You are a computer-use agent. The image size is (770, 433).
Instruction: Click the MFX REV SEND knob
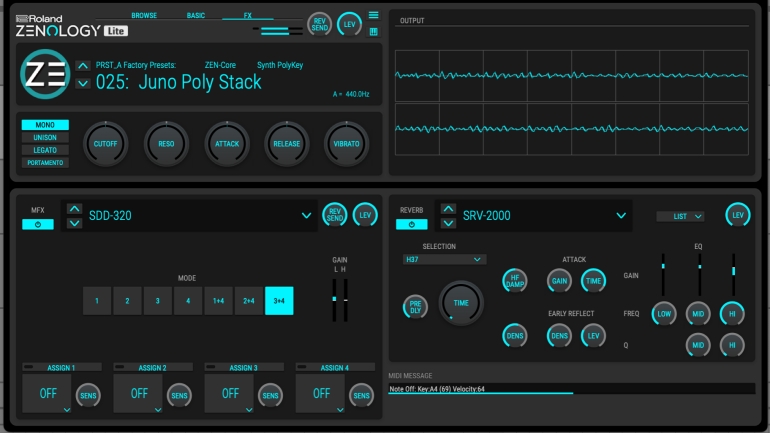tap(334, 215)
